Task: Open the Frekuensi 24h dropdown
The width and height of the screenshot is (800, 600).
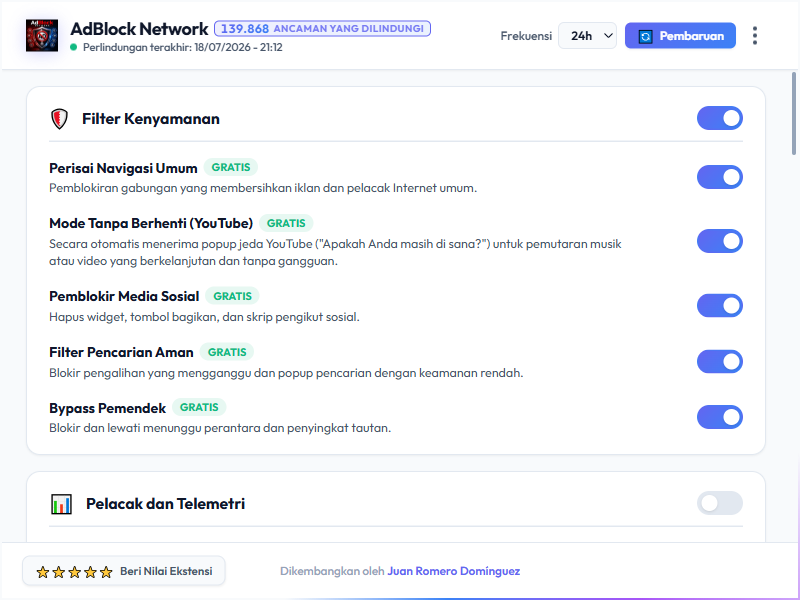Action: [x=587, y=36]
